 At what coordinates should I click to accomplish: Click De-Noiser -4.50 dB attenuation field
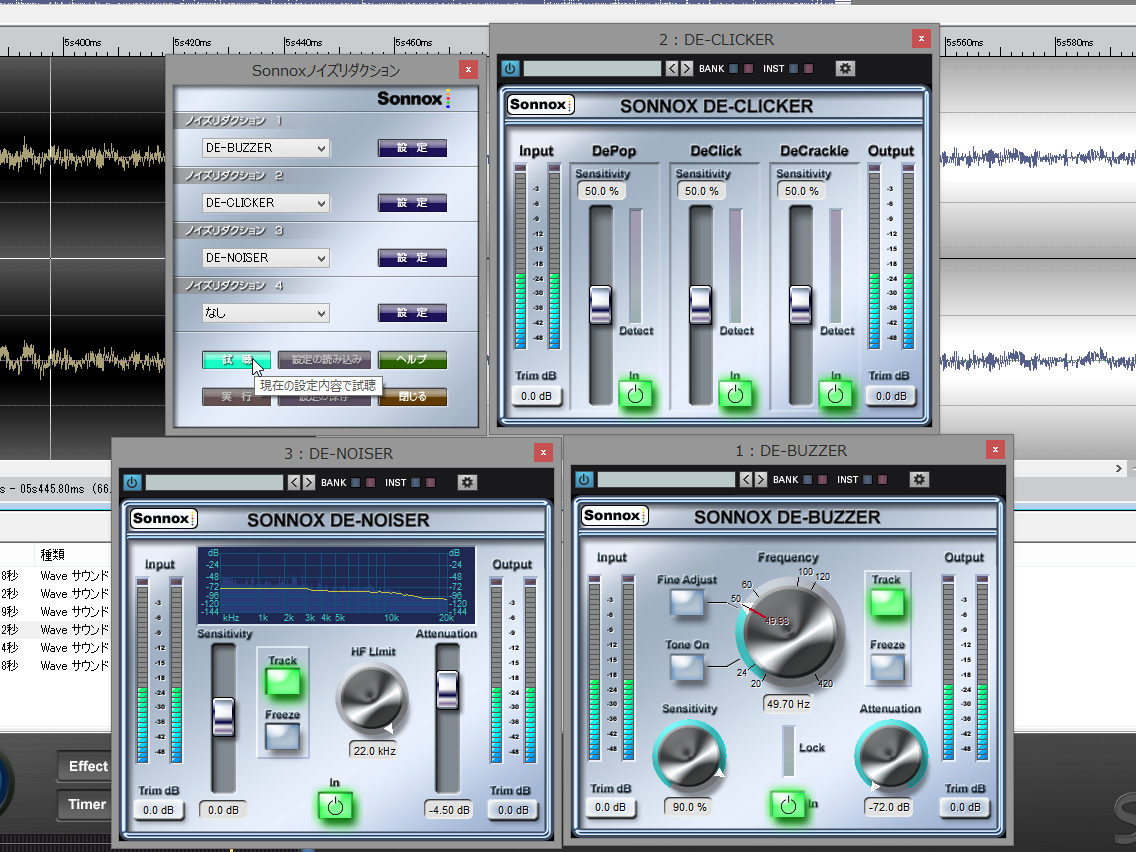(x=448, y=810)
